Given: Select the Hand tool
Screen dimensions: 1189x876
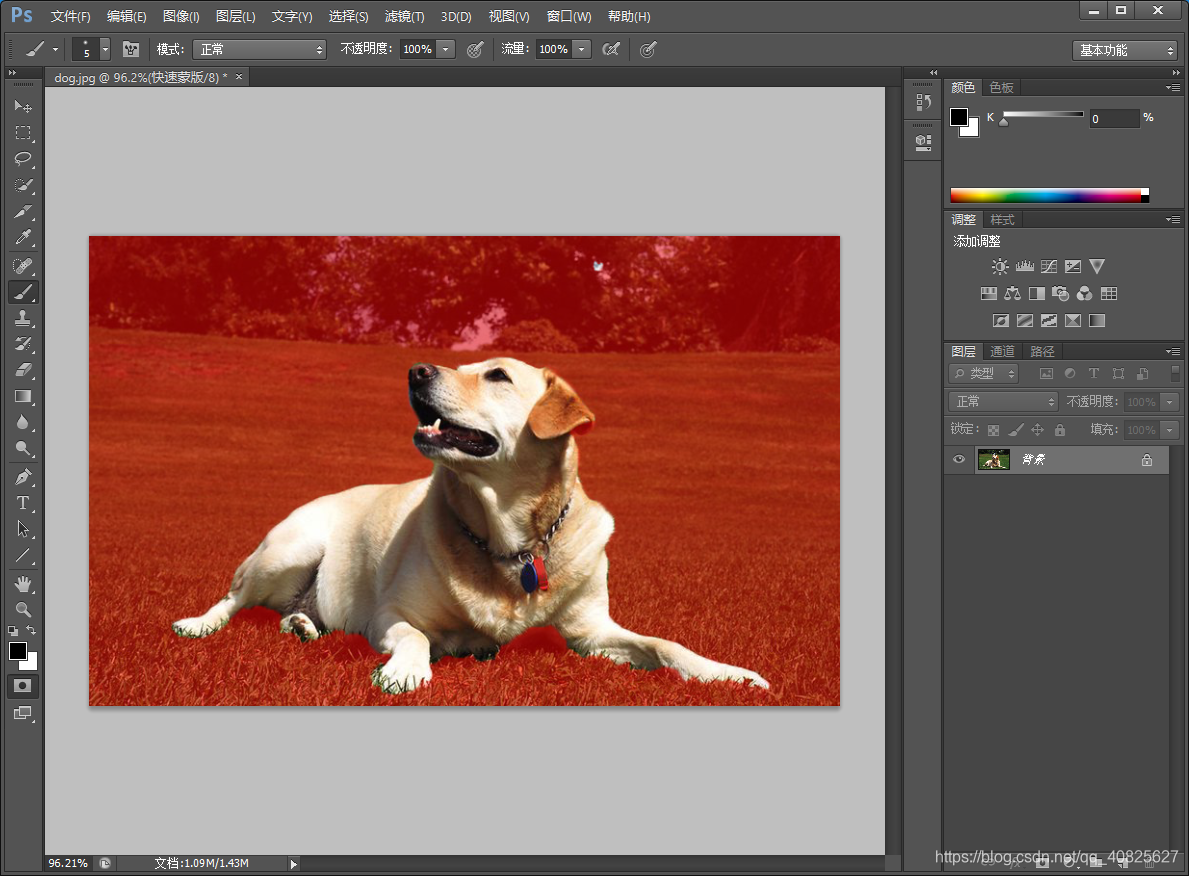Looking at the screenshot, I should (24, 583).
